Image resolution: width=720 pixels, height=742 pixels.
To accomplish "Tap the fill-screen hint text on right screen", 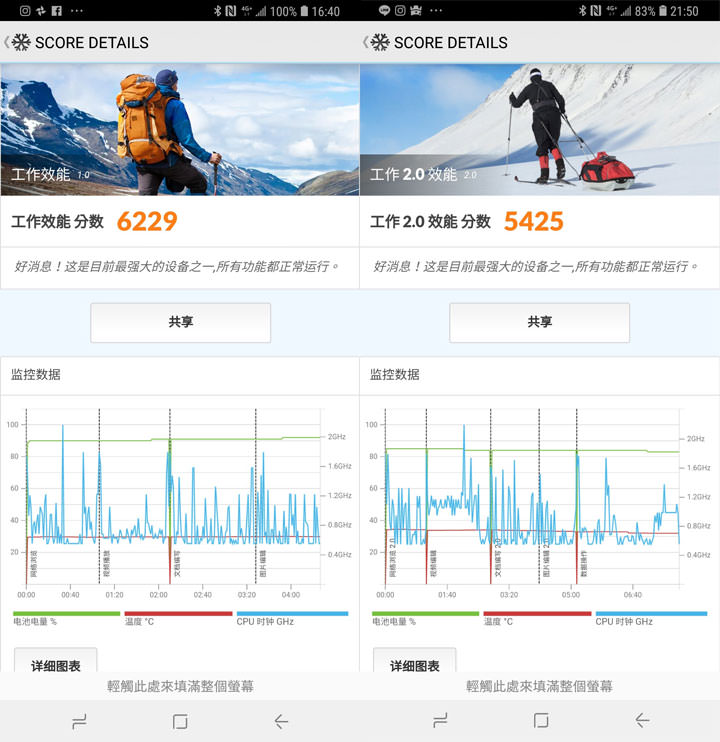I will [x=539, y=686].
